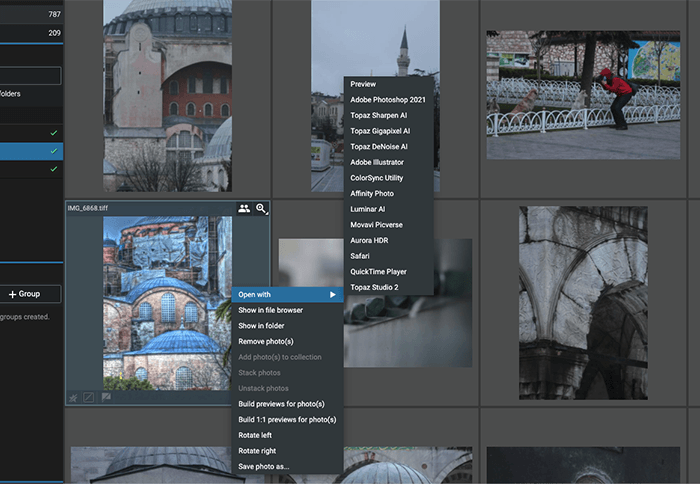Click the square reject icon below IMG_6868
Image resolution: width=700 pixels, height=484 pixels.
click(x=88, y=398)
